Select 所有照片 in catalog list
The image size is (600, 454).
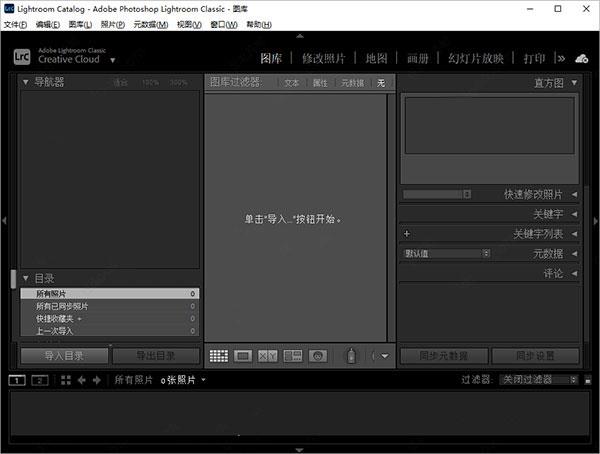tap(110, 294)
